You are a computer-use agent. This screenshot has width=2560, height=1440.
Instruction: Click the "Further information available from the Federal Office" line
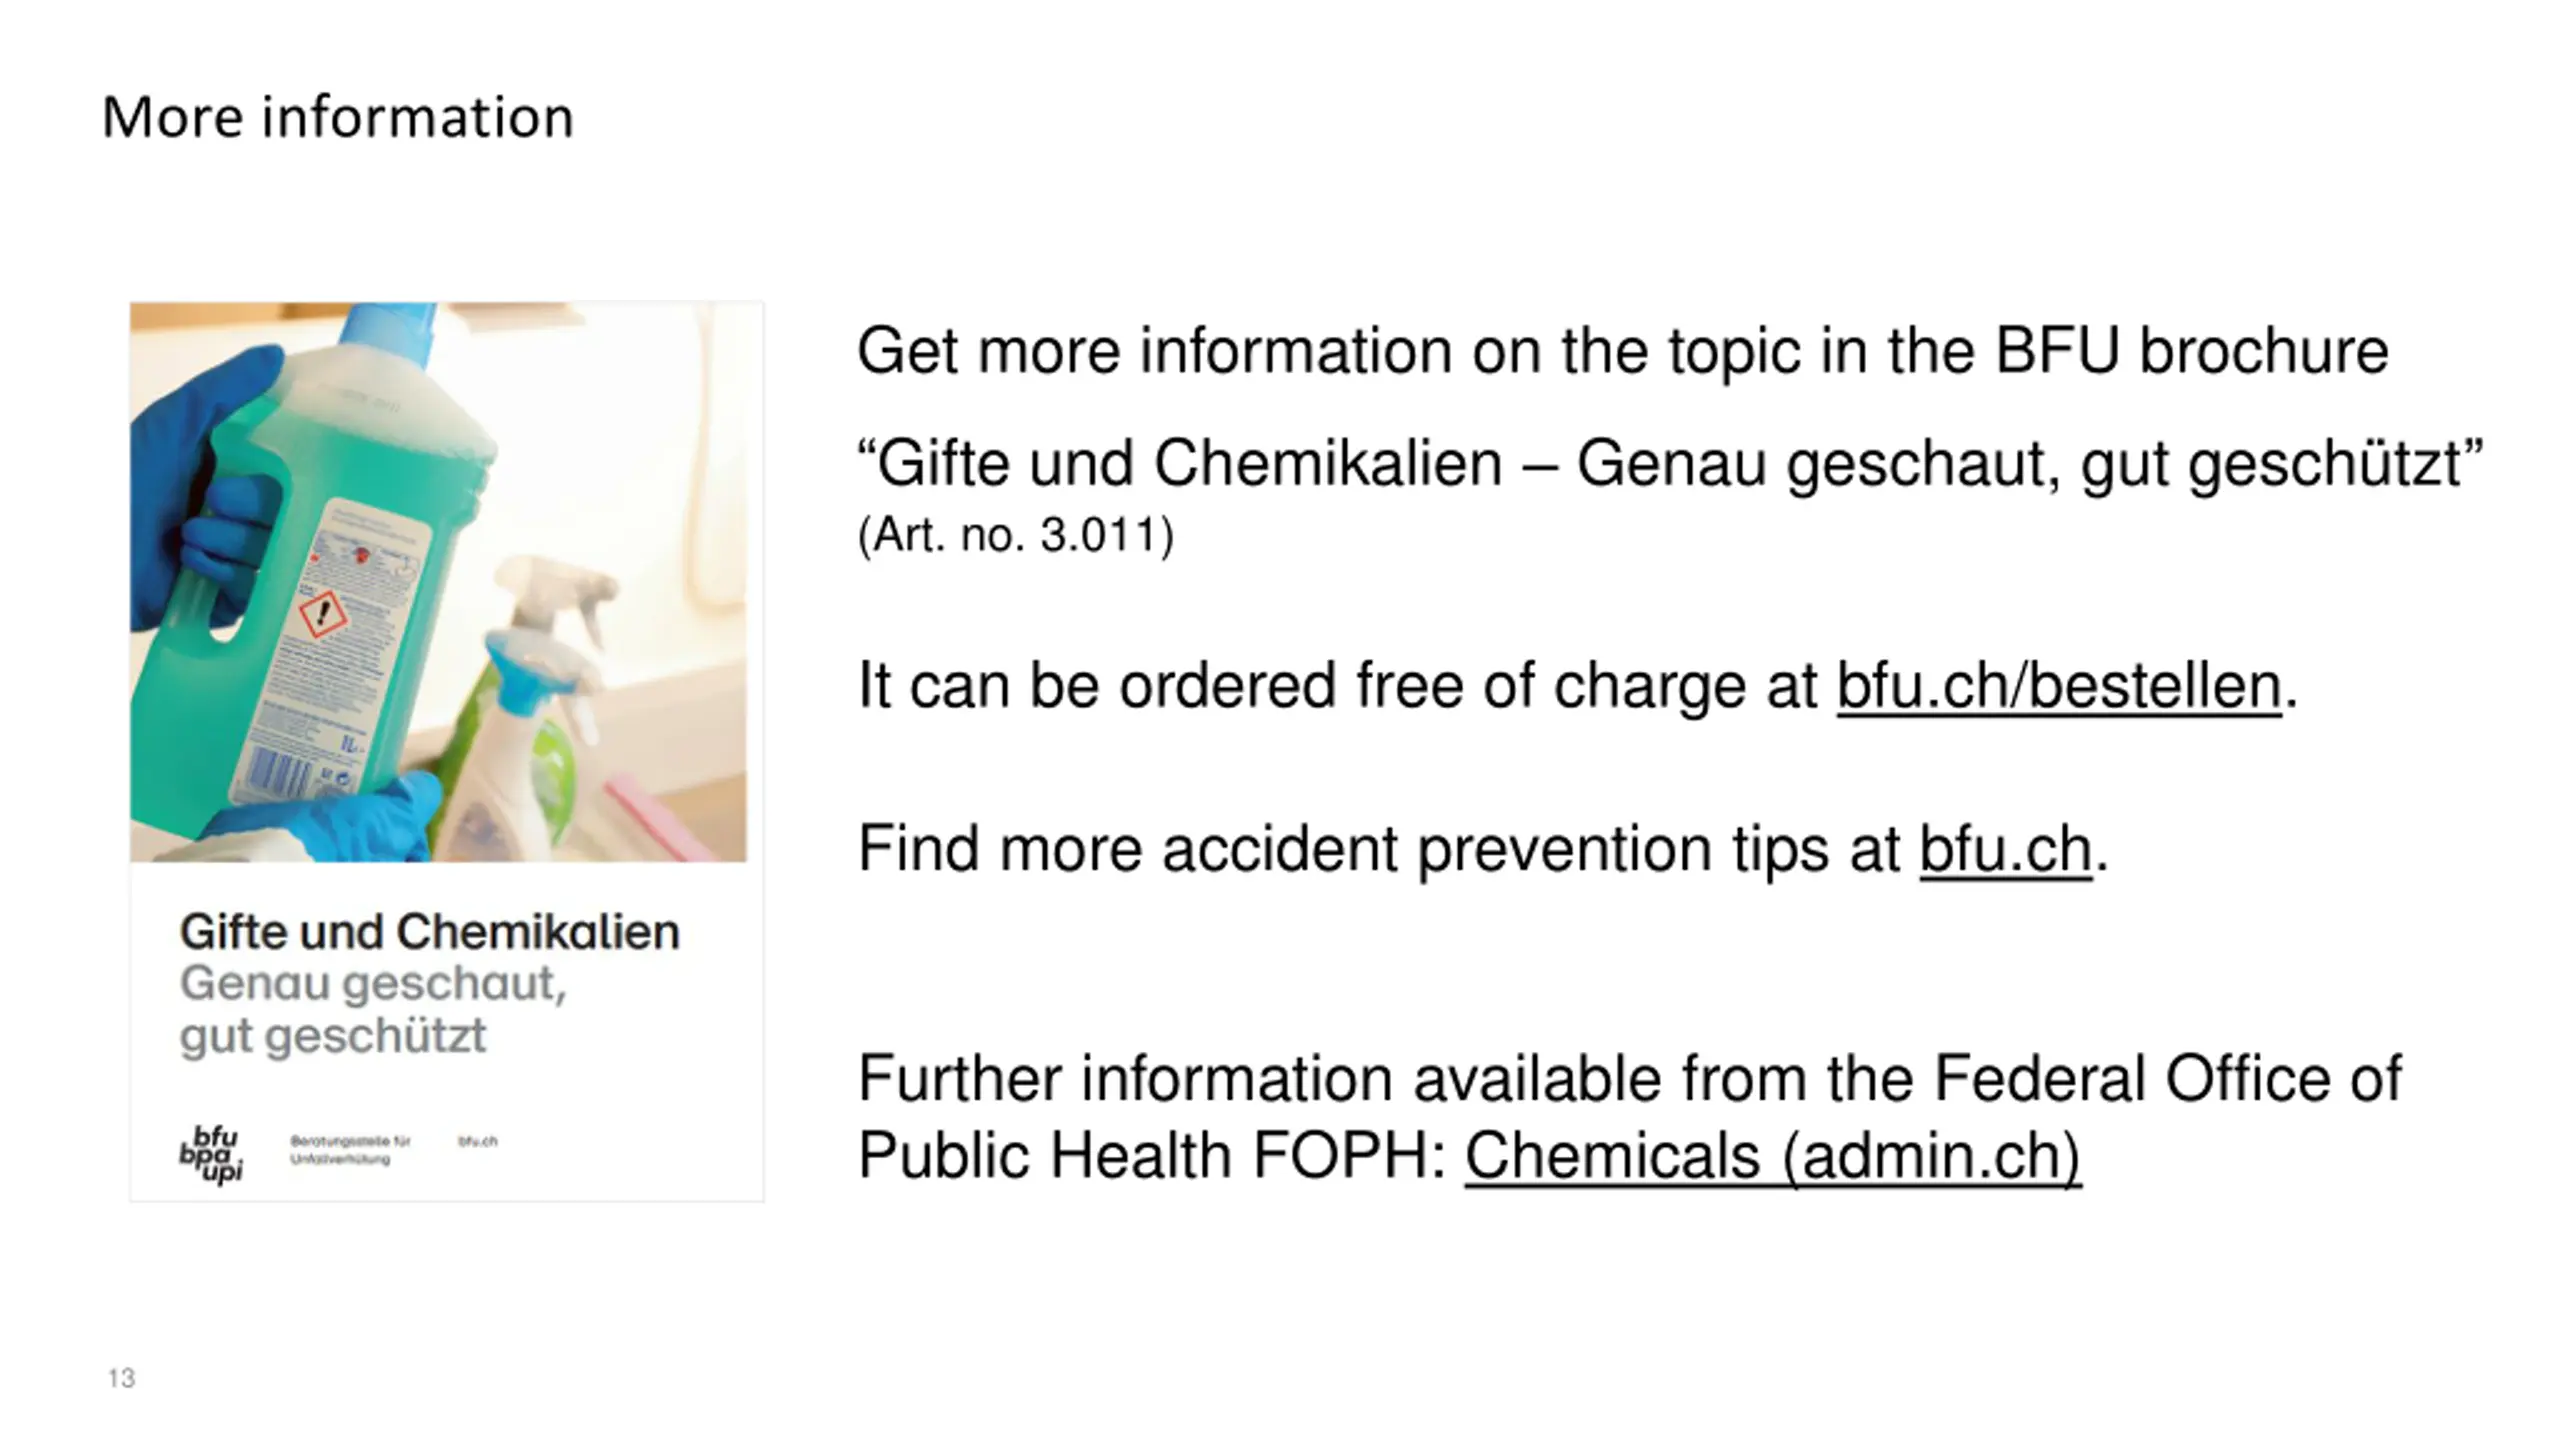pos(1629,1079)
